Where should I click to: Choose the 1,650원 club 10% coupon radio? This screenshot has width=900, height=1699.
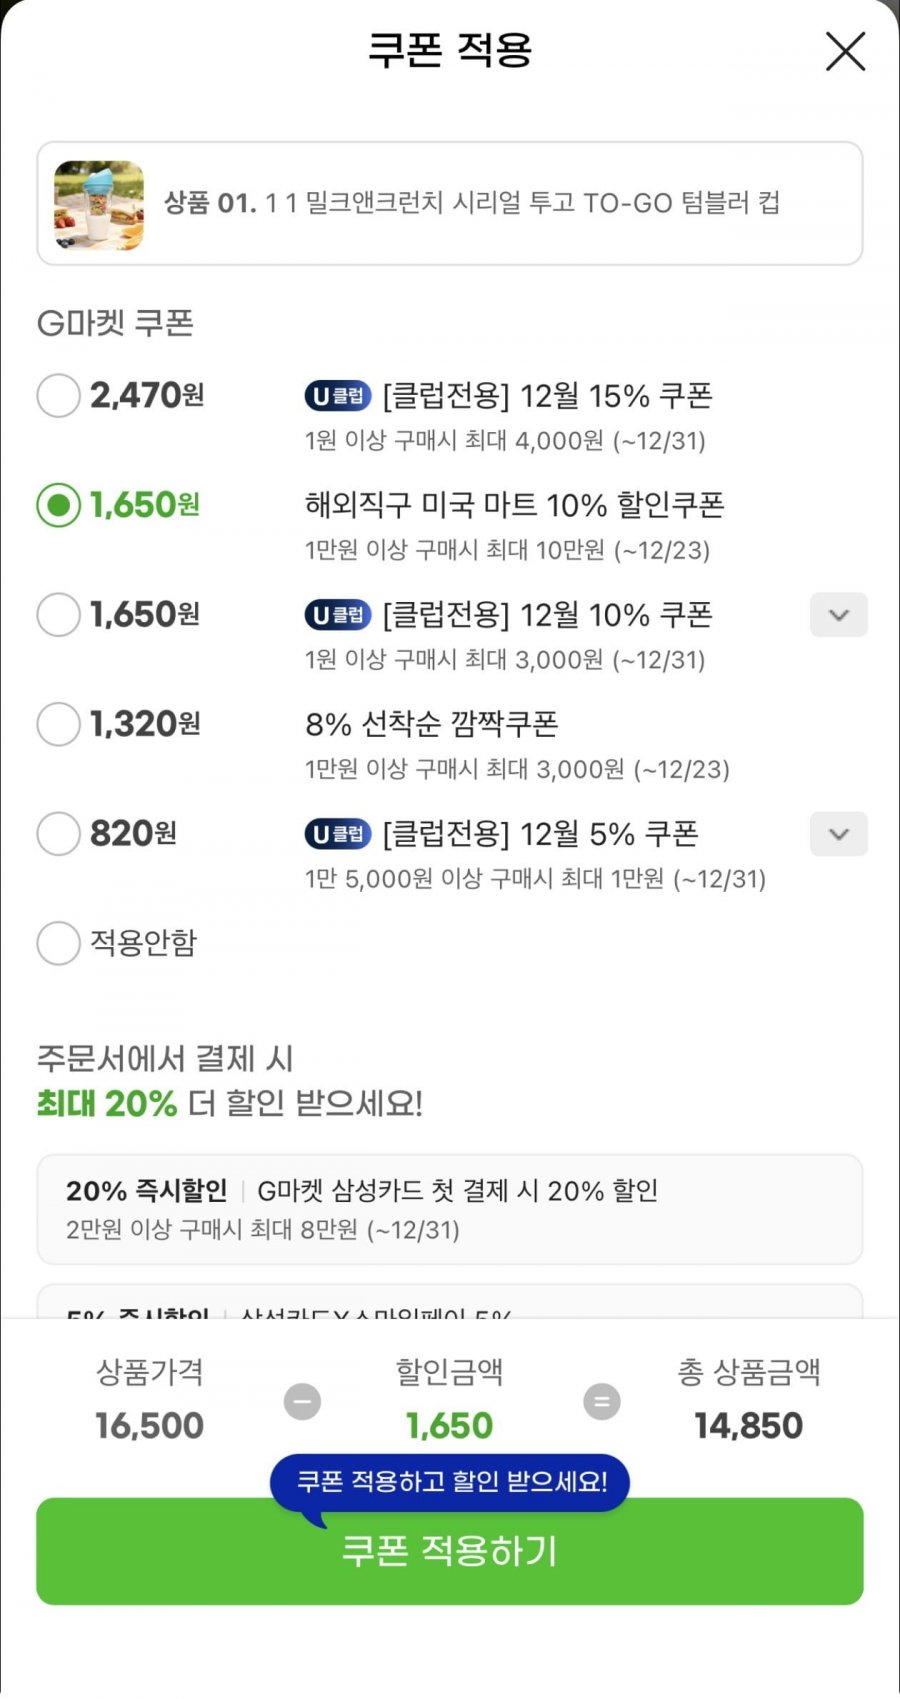coord(58,615)
